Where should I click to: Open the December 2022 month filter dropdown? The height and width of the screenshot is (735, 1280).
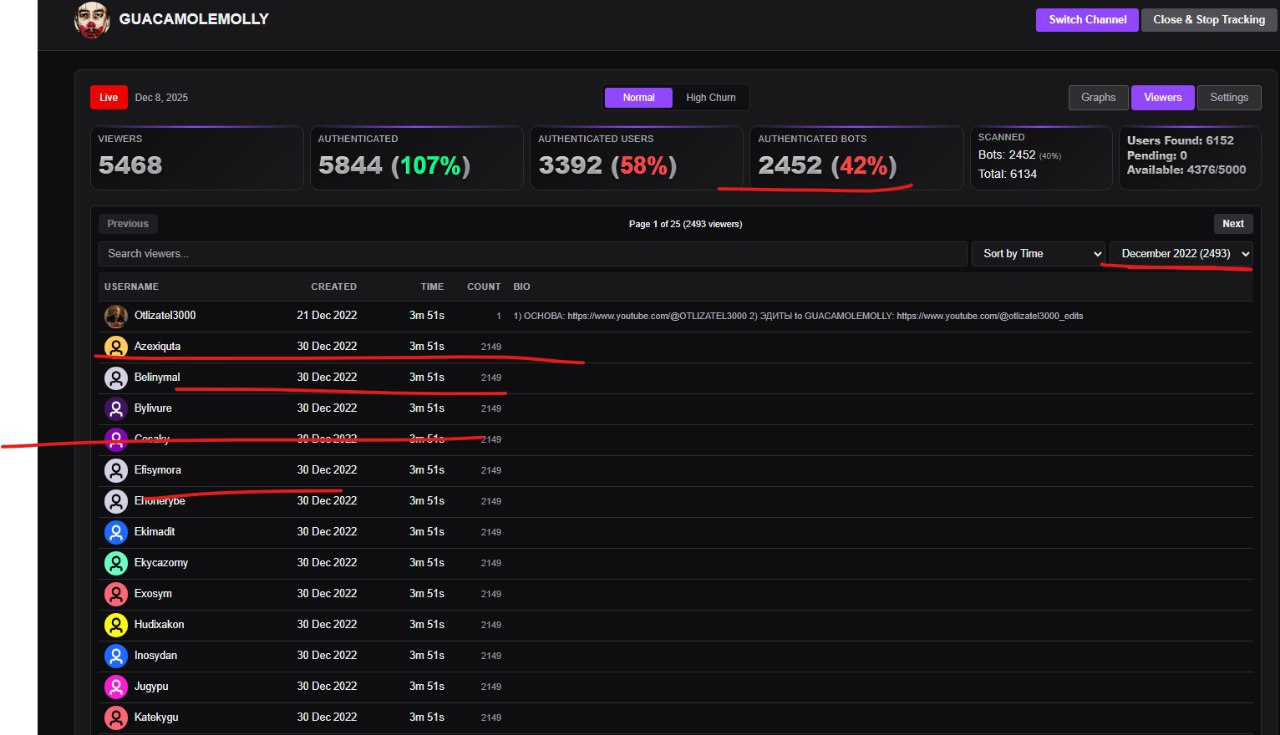[1181, 254]
